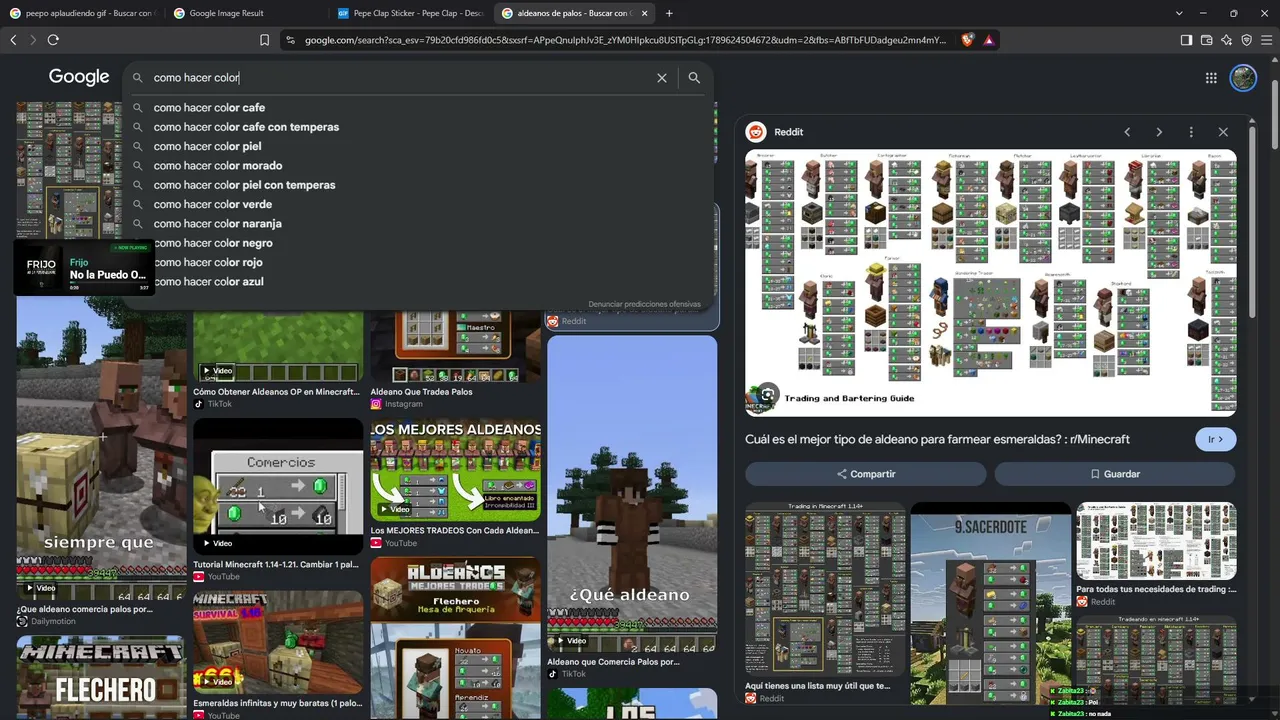Open the browser hamburger menu
This screenshot has width=1280, height=720.
point(1266,40)
